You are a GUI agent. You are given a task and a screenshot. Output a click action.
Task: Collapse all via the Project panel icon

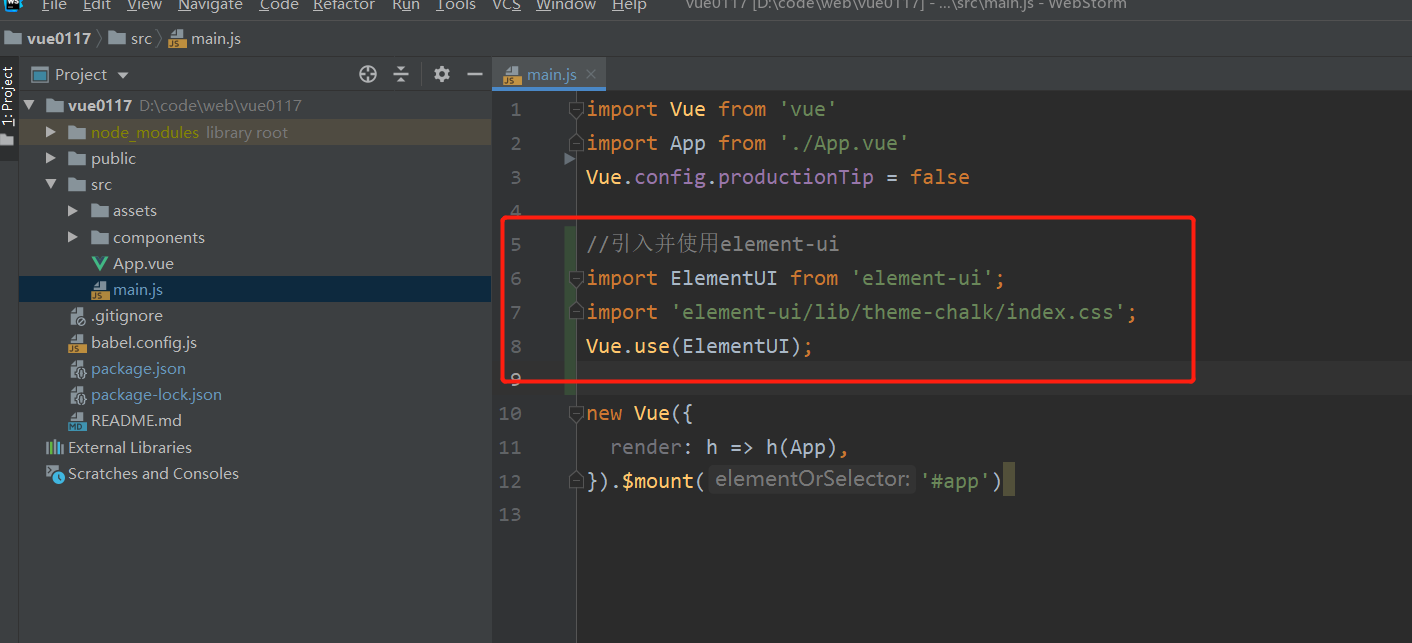click(x=401, y=74)
